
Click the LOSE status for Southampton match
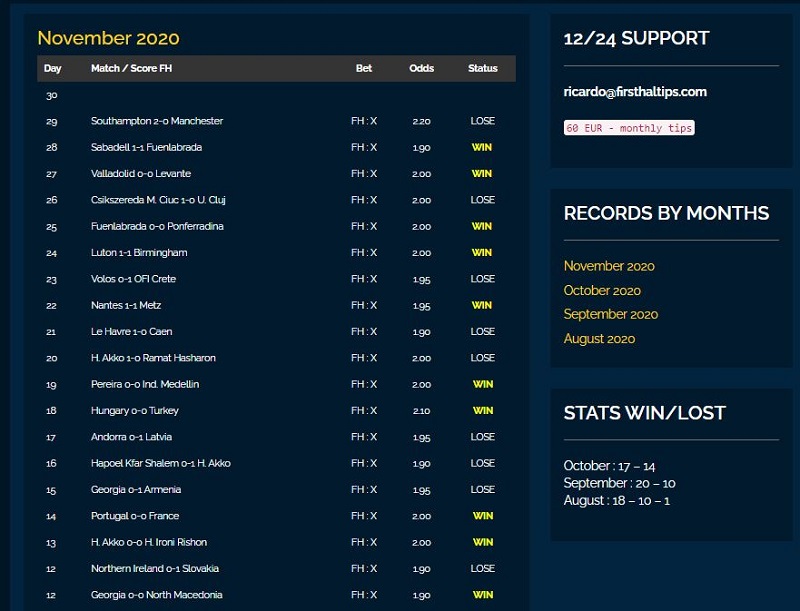tap(483, 121)
